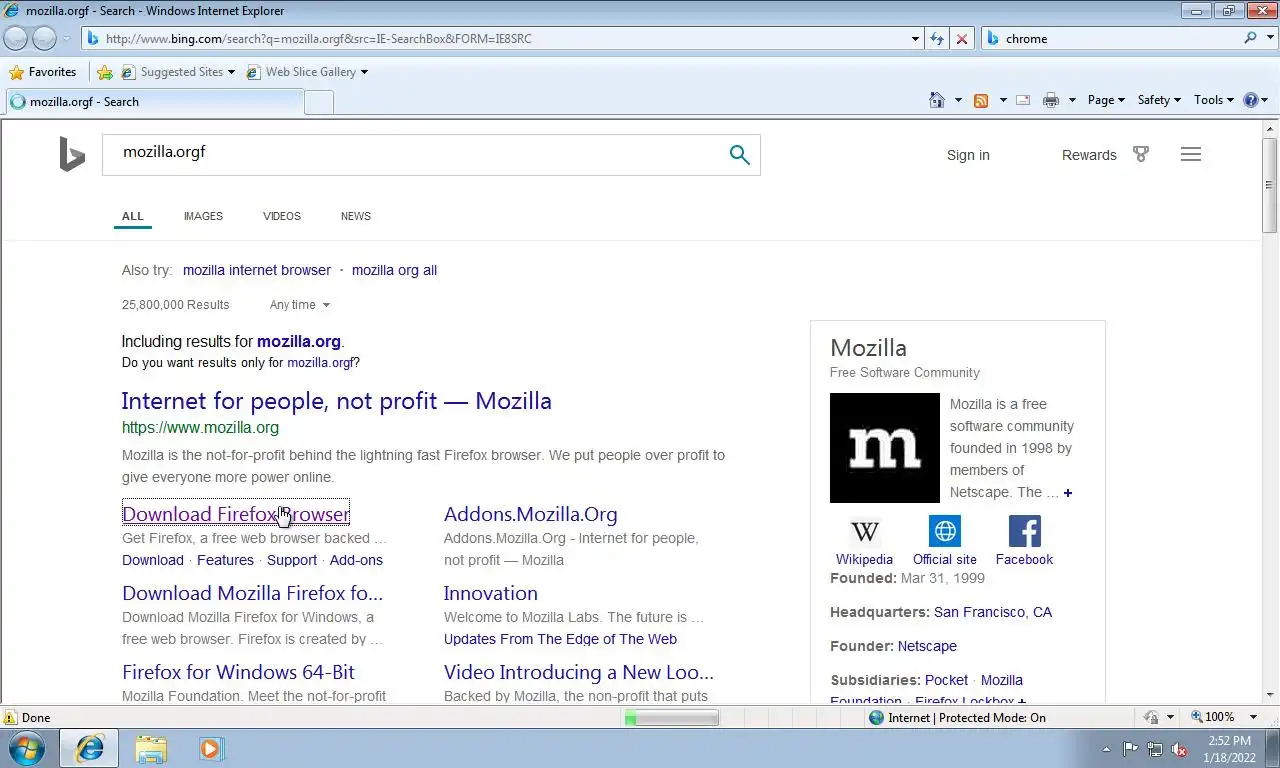Open the Any time filter dropdown

click(x=299, y=305)
